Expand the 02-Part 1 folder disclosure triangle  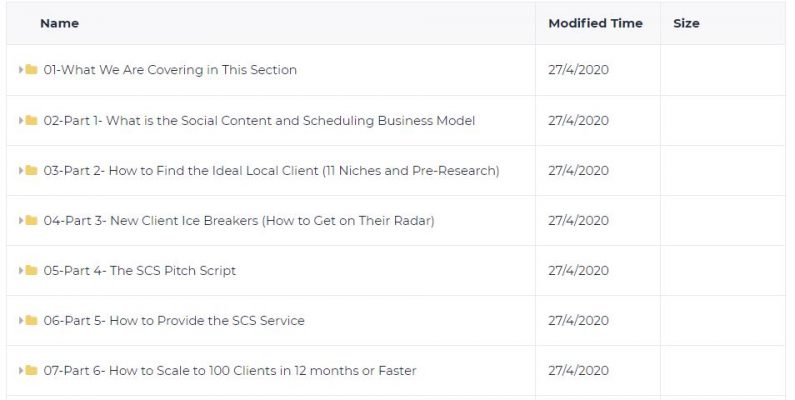21,120
